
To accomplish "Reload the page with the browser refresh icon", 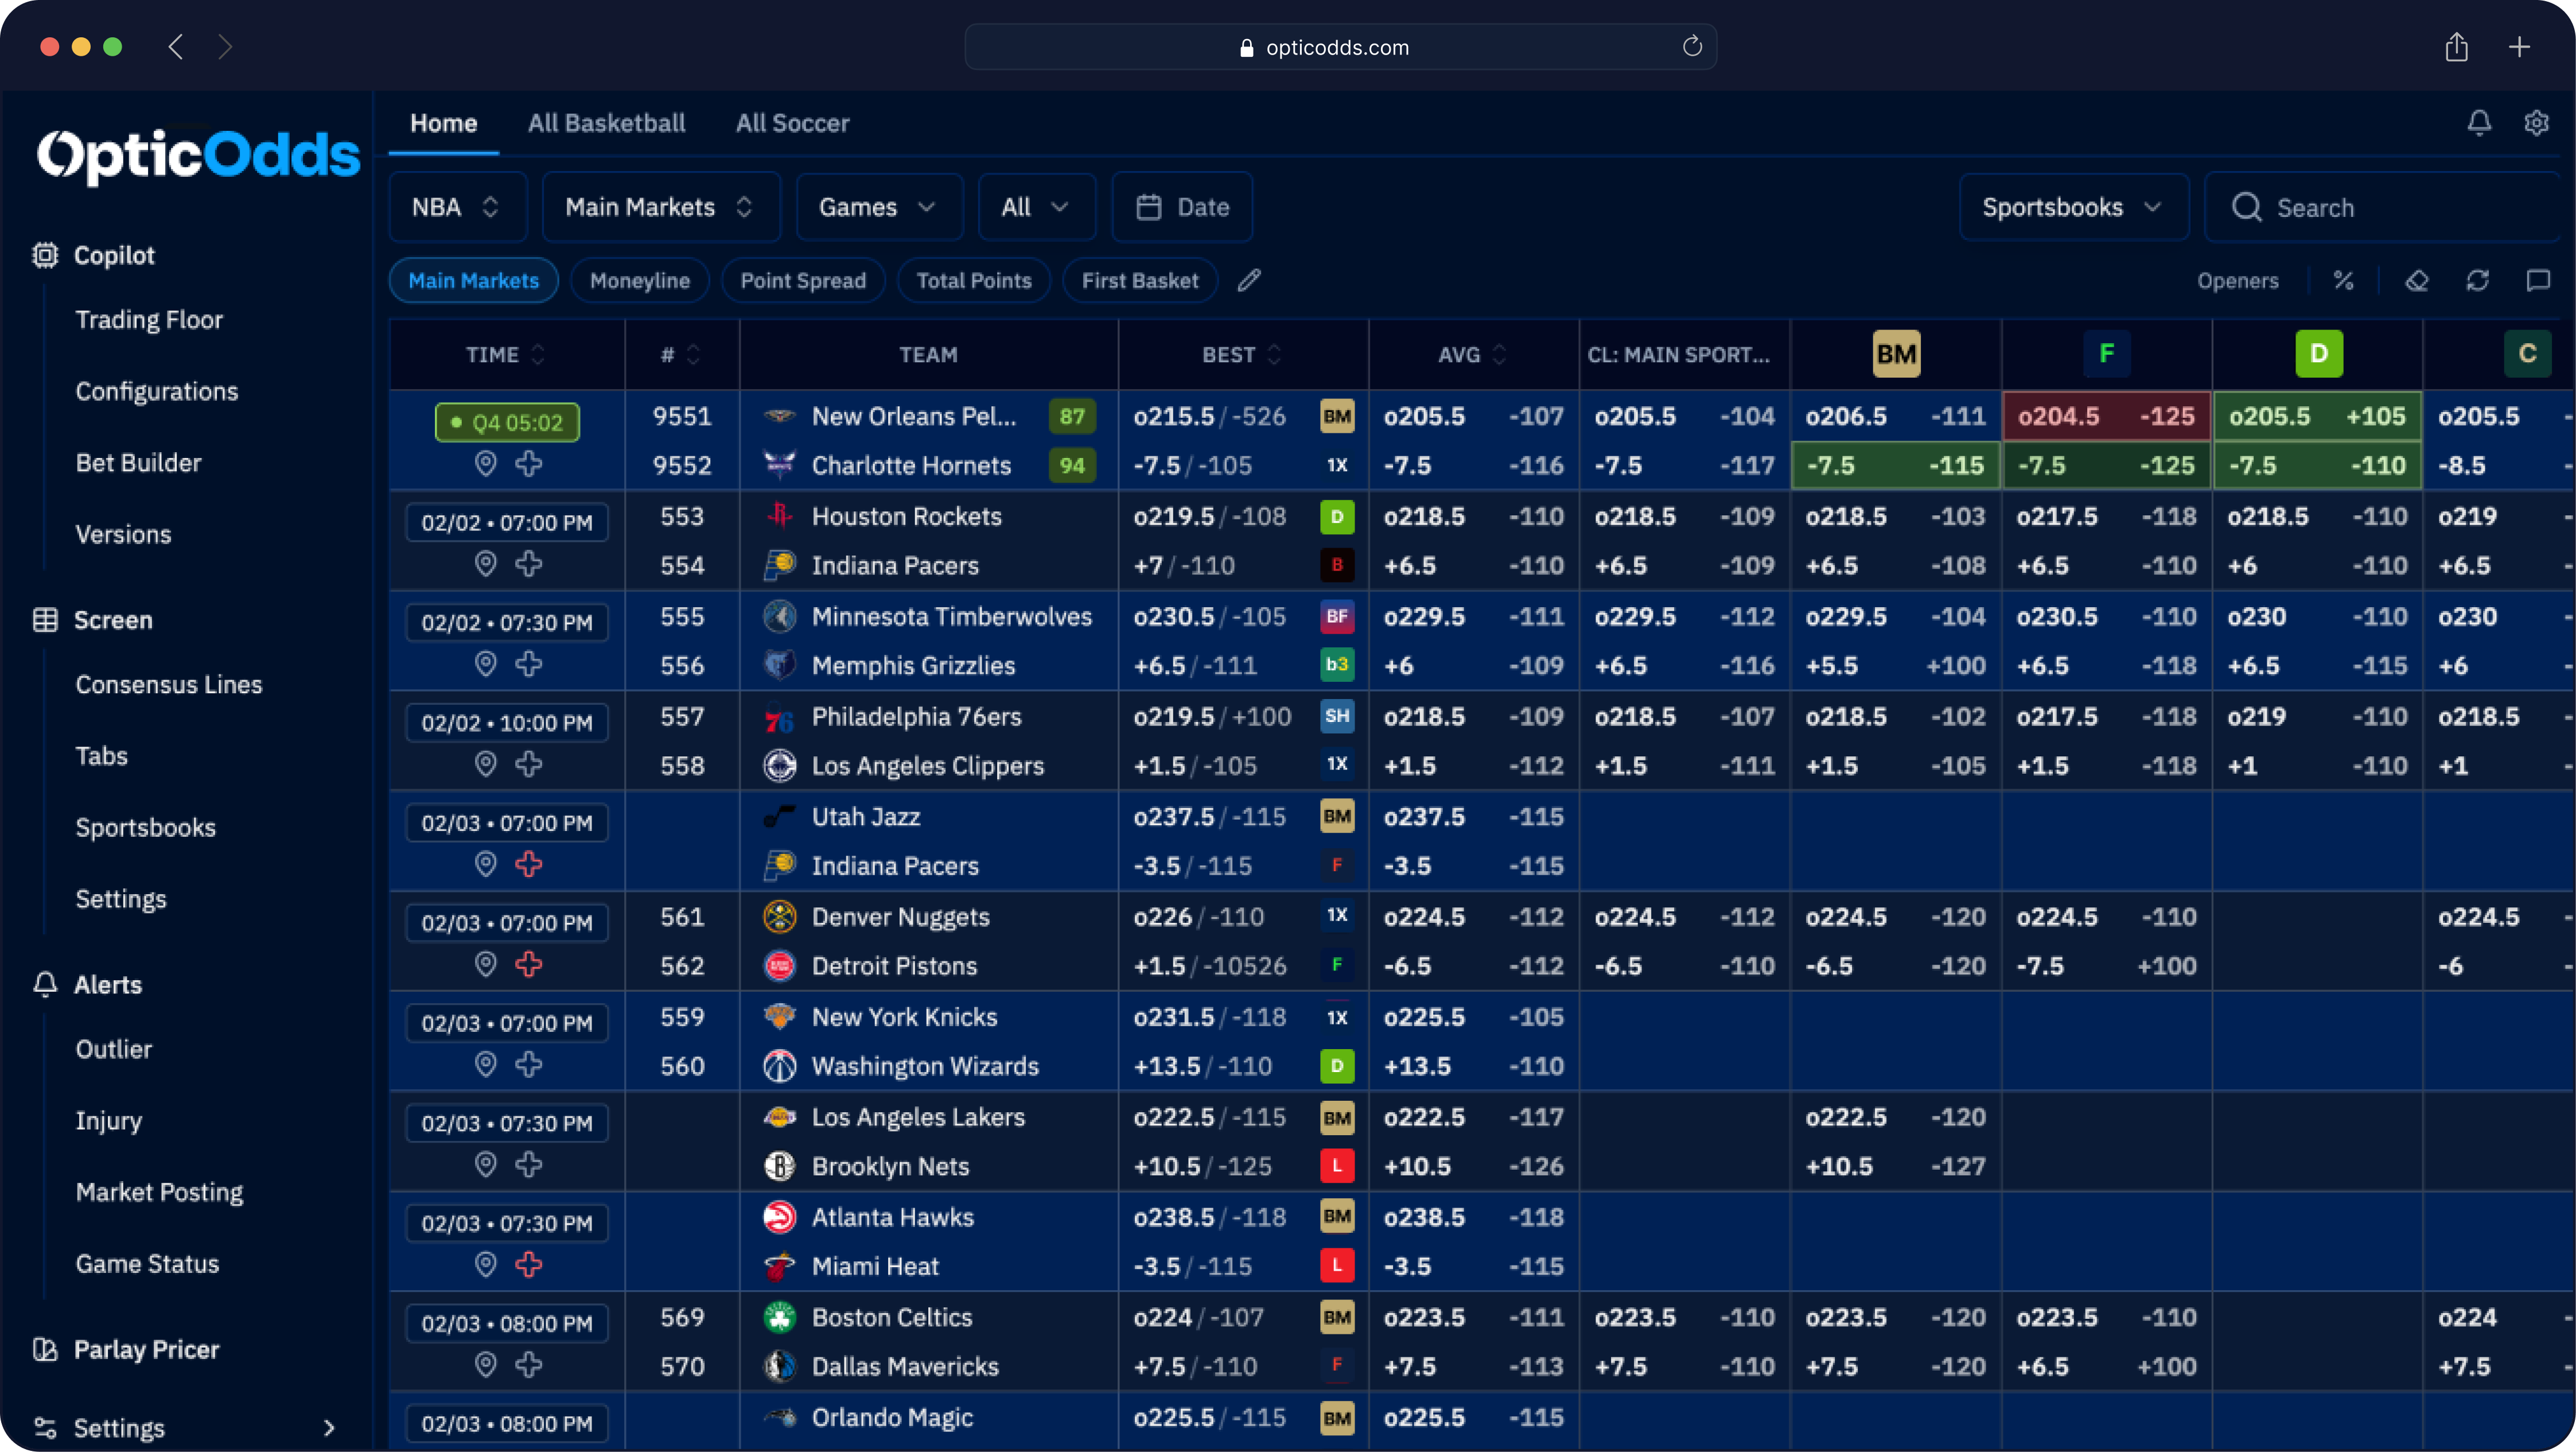I will click(1692, 46).
